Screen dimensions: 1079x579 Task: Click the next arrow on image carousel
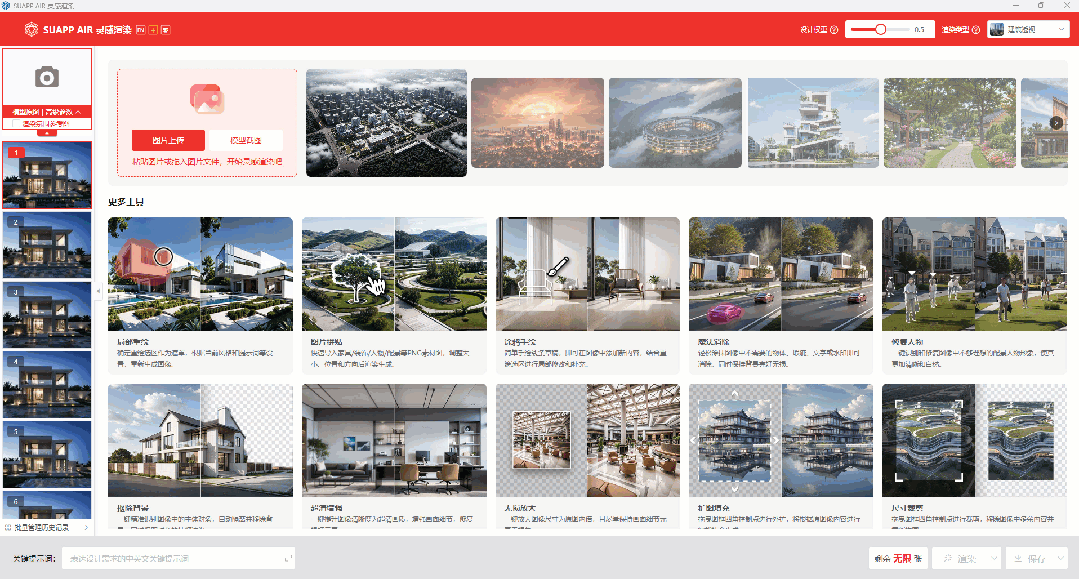(x=1056, y=123)
